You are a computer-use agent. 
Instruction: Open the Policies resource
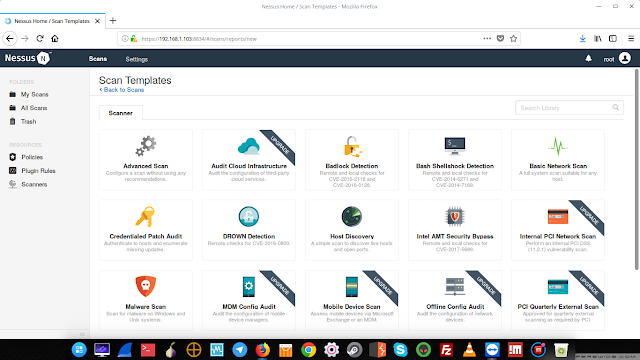[32, 157]
